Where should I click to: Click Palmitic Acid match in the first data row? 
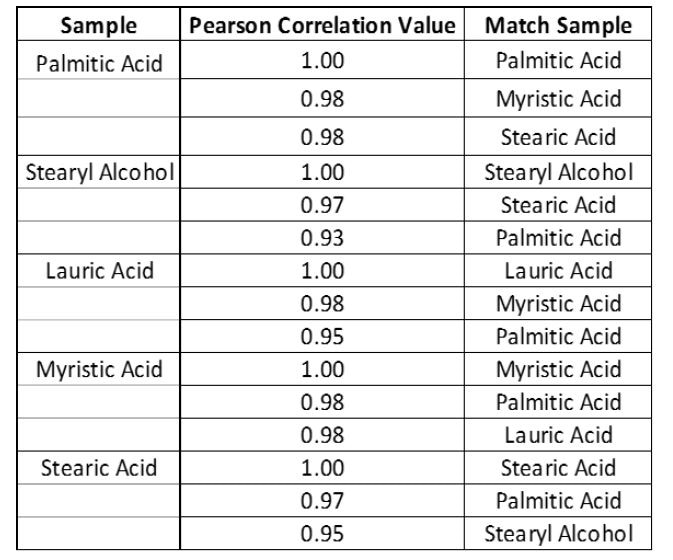click(x=558, y=61)
